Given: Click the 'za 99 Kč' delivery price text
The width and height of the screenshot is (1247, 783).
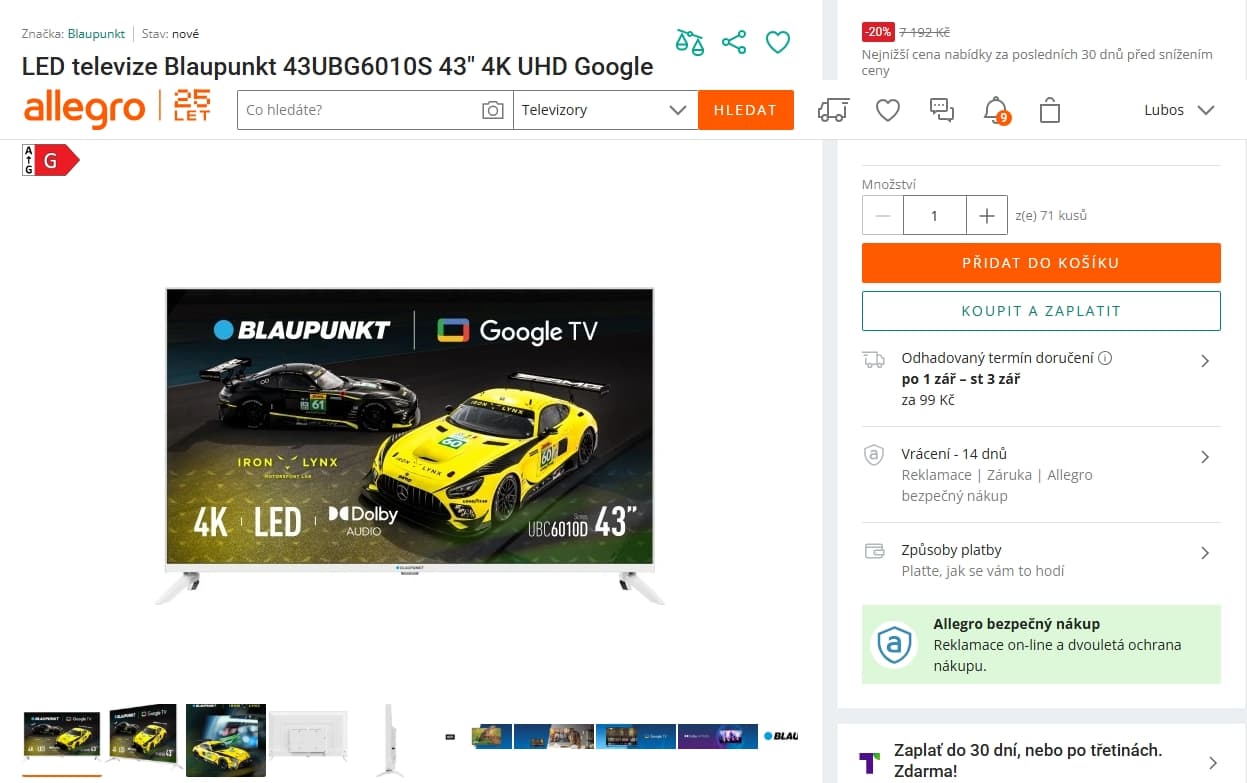Looking at the screenshot, I should click(x=928, y=400).
